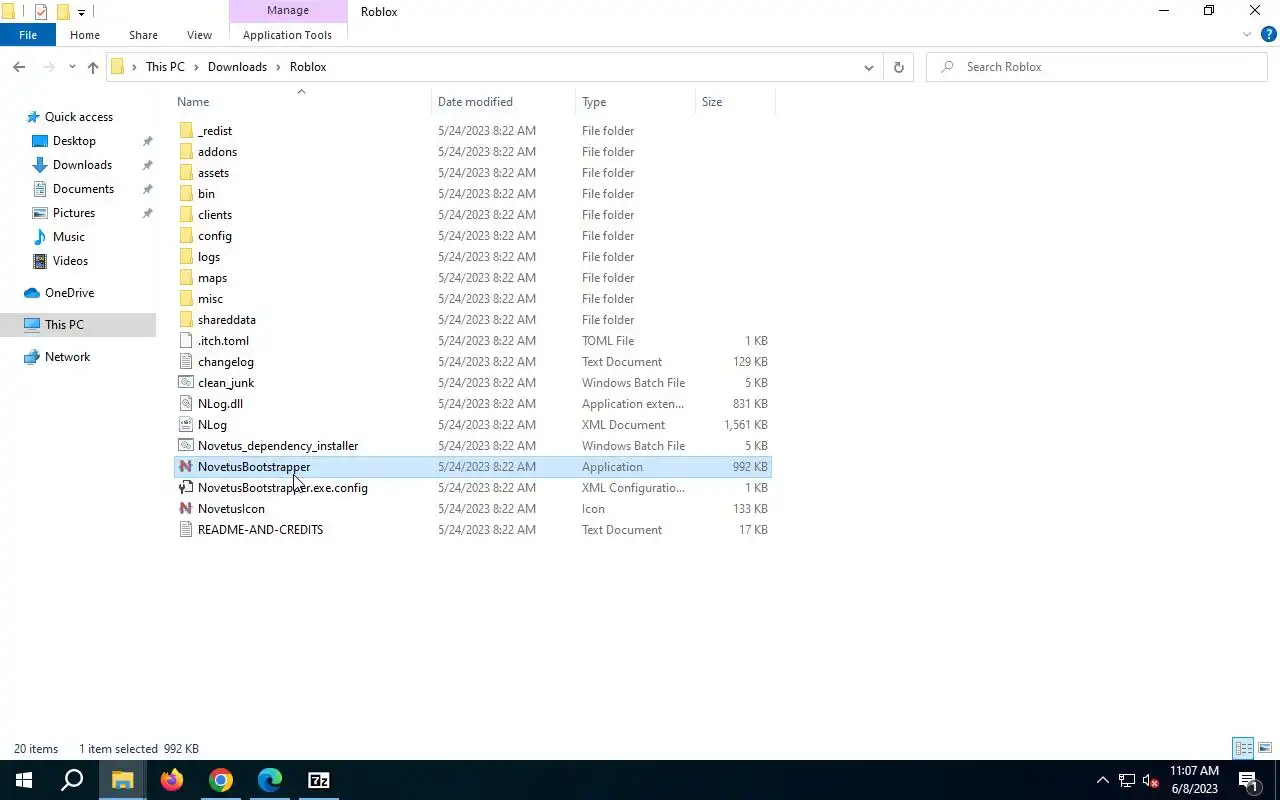The height and width of the screenshot is (800, 1280).
Task: Select the shareddata folder icon
Action: 186,320
